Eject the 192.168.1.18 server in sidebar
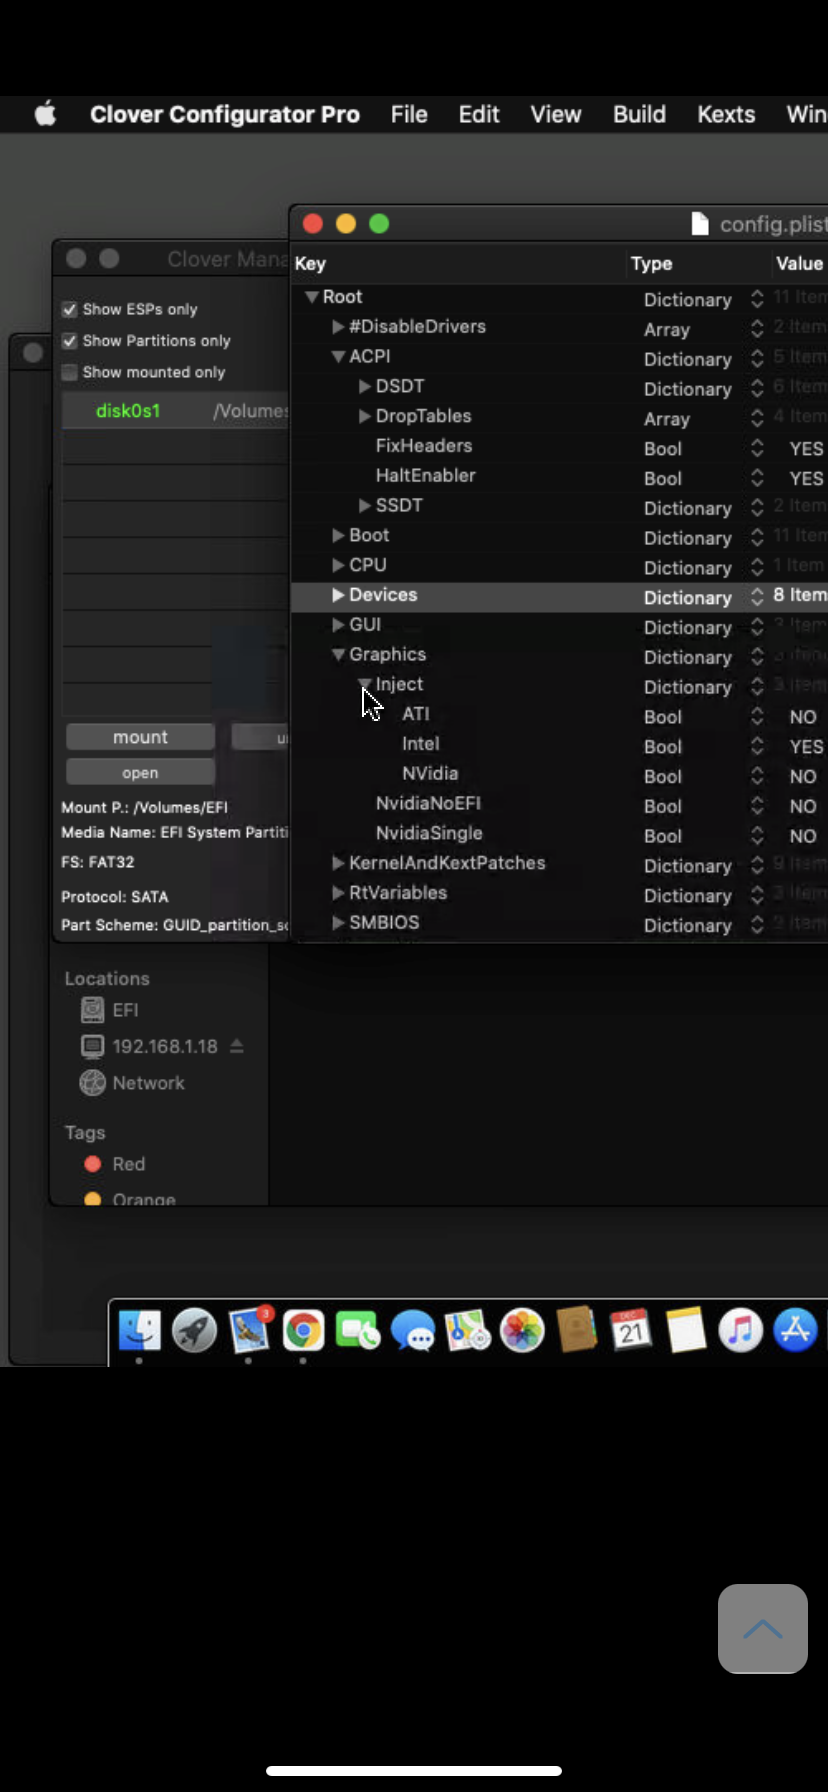 point(236,1046)
